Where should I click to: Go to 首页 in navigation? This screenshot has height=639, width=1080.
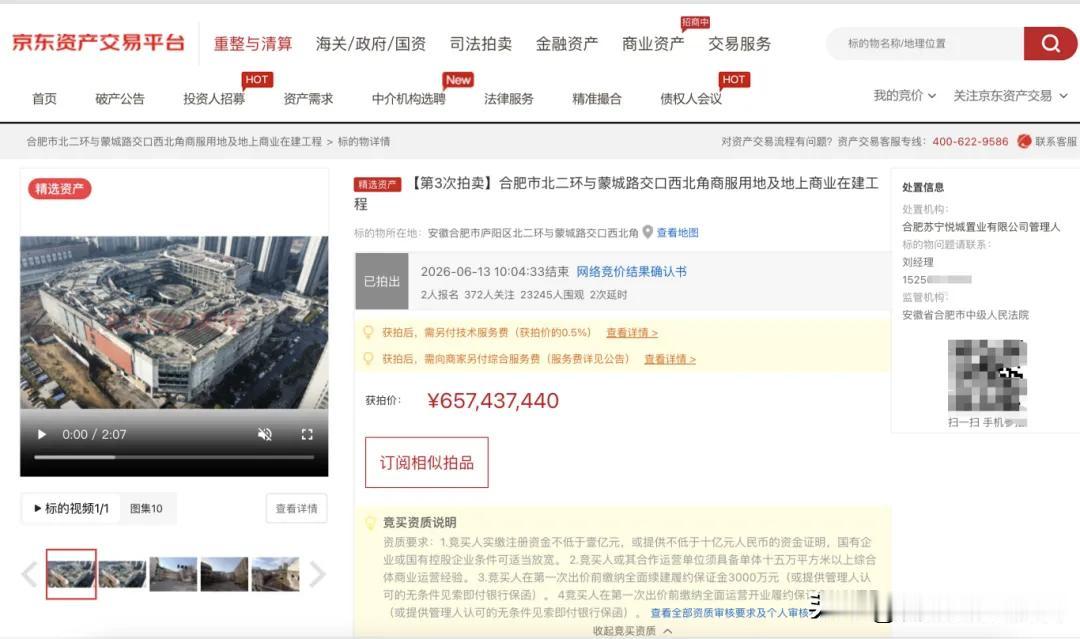click(x=45, y=99)
